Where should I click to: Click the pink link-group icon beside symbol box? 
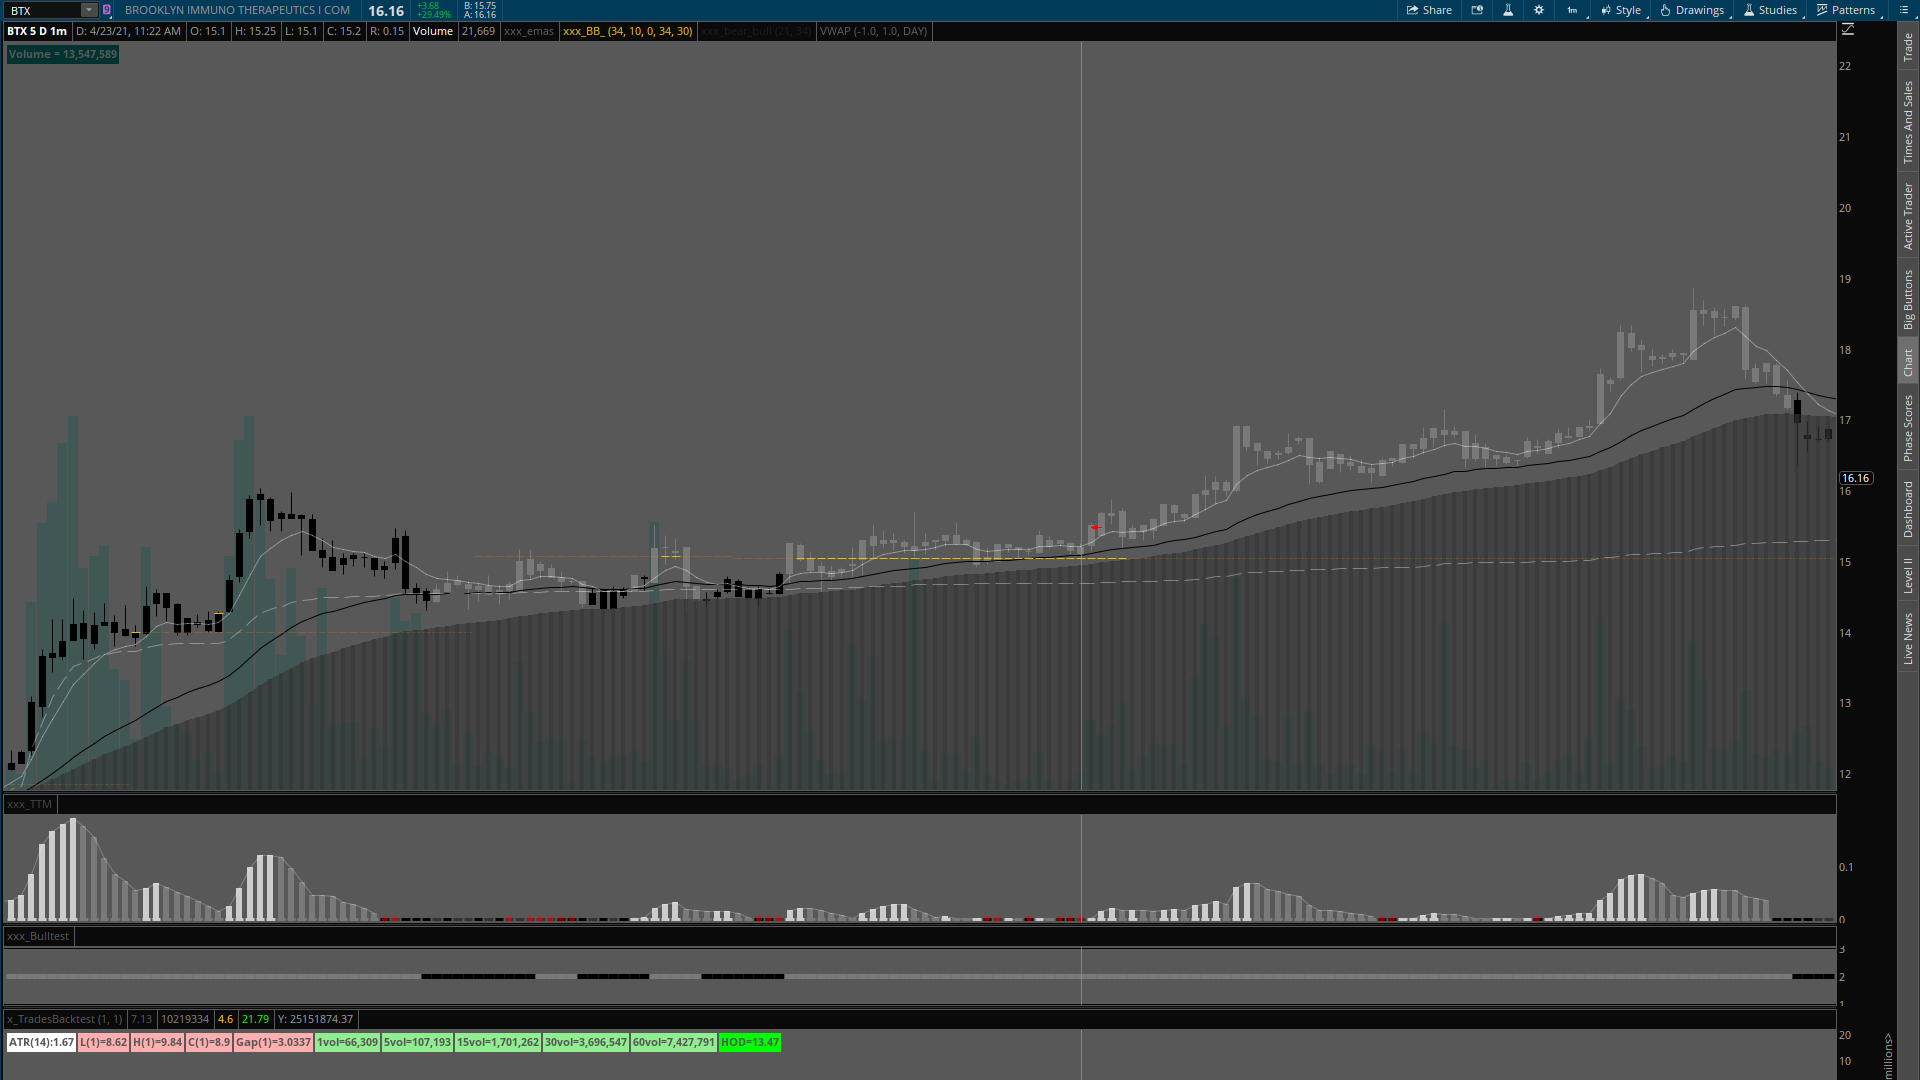coord(105,10)
